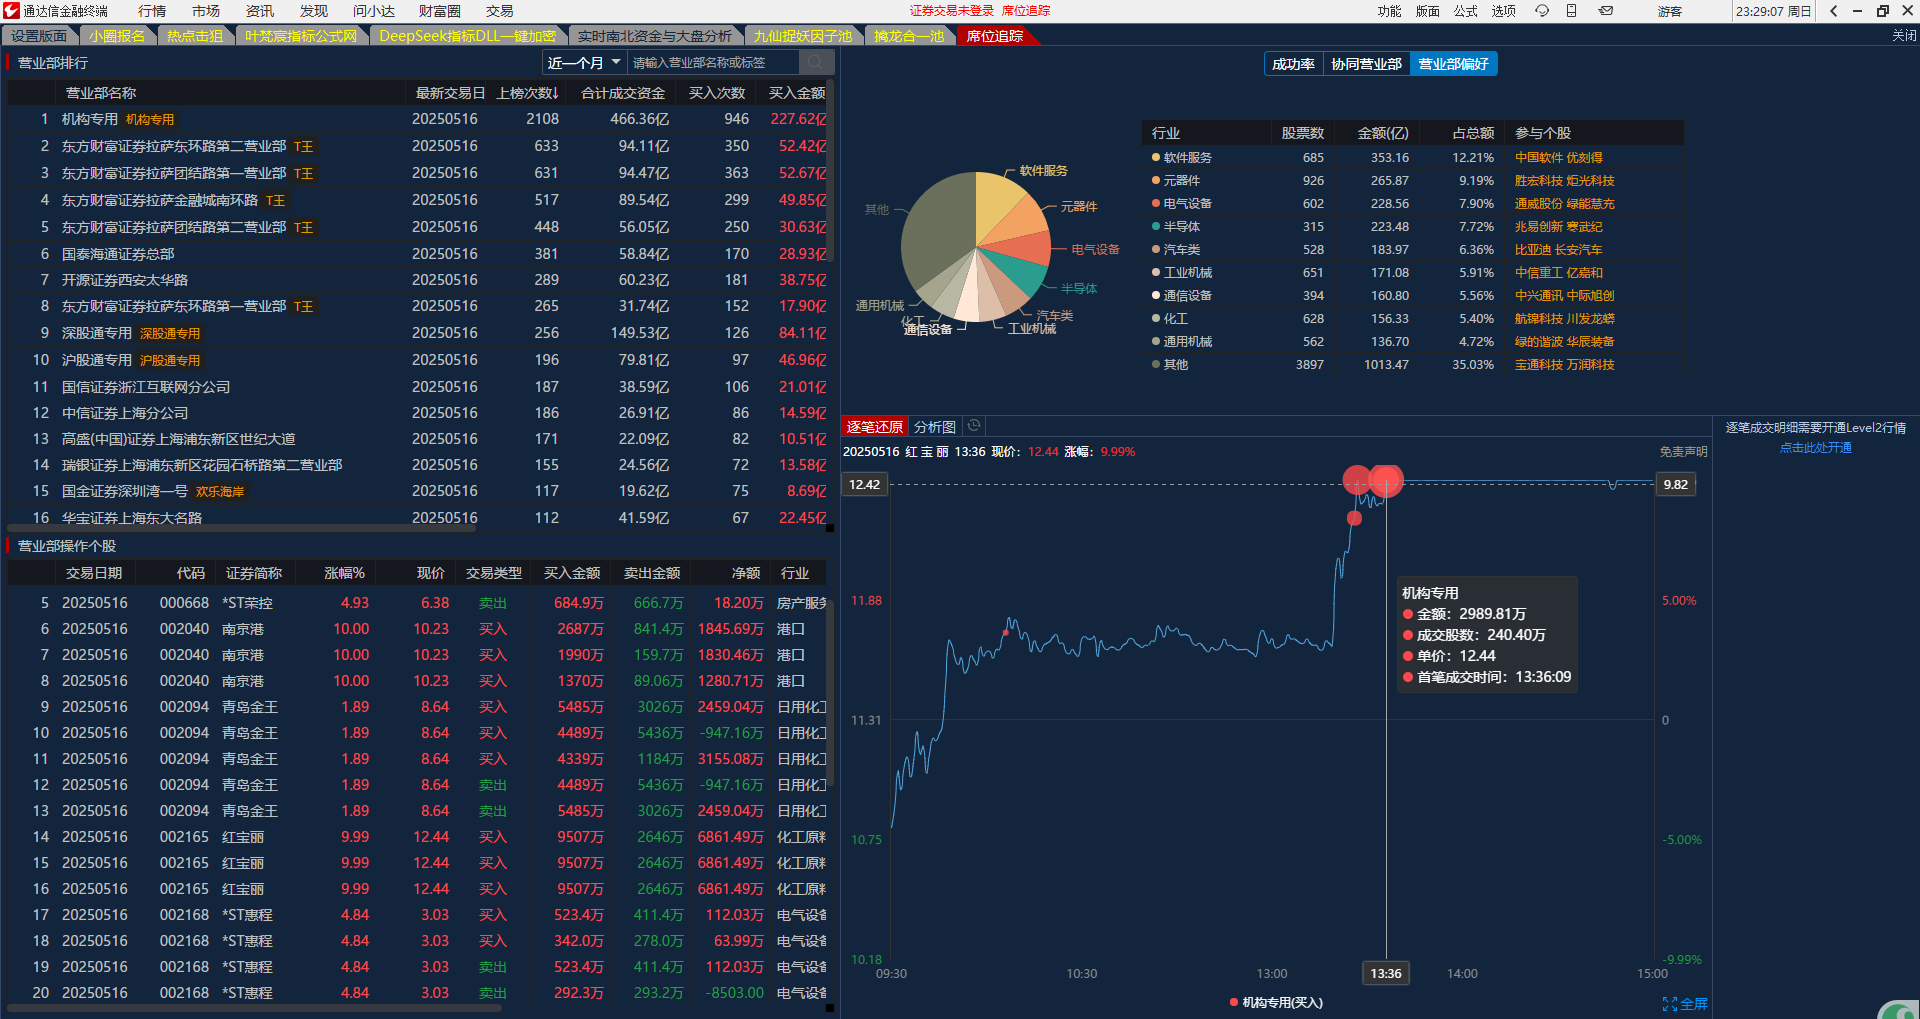This screenshot has width=1920, height=1019.
Task: Click the mobile phone icon in title bar
Action: (1571, 11)
